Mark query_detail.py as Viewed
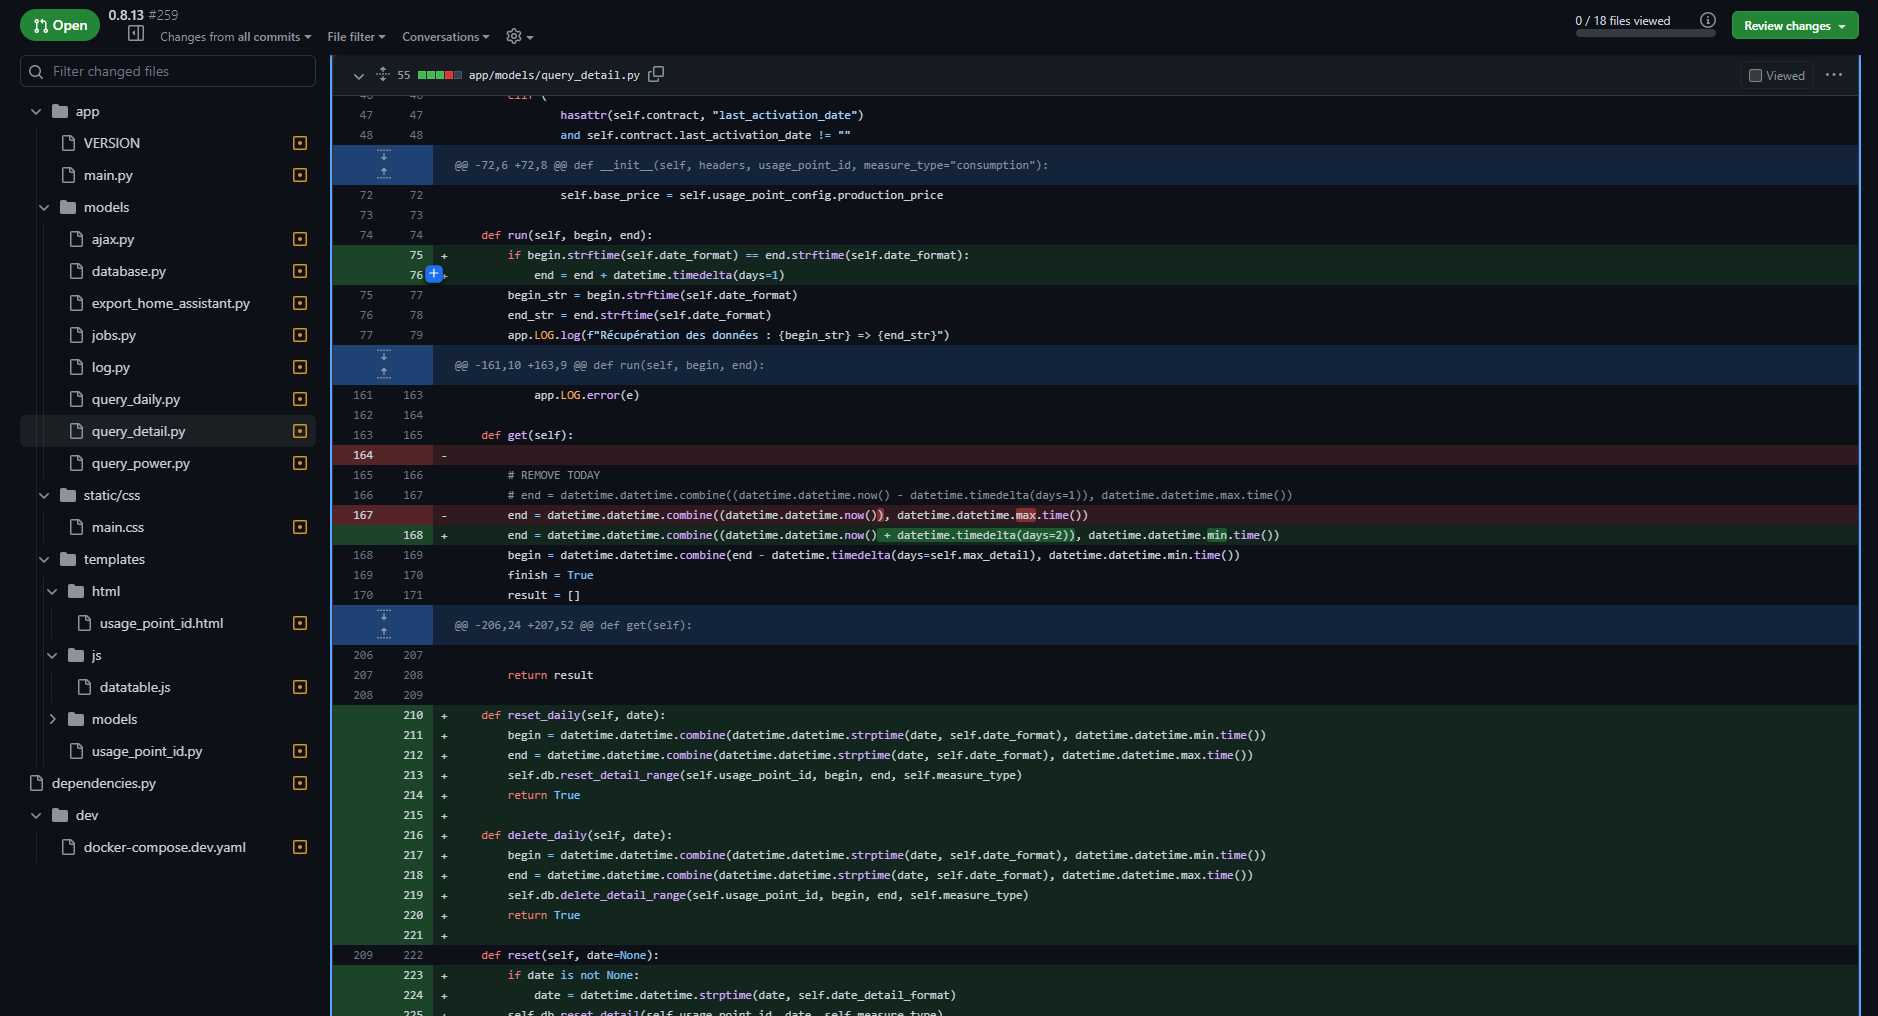Image resolution: width=1878 pixels, height=1016 pixels. coord(1754,74)
